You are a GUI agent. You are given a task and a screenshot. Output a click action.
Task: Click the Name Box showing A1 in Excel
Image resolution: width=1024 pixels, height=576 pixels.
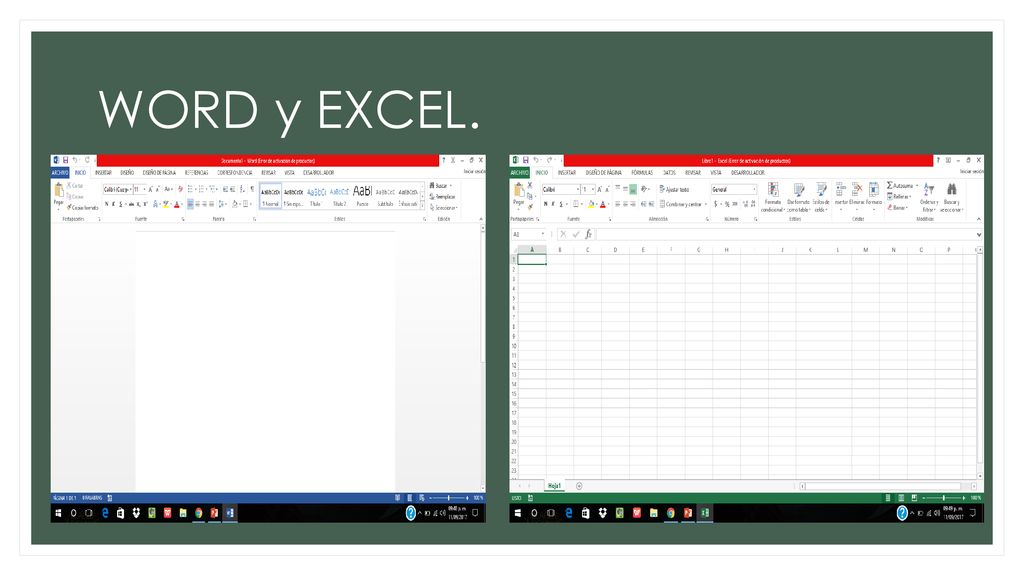coord(528,234)
